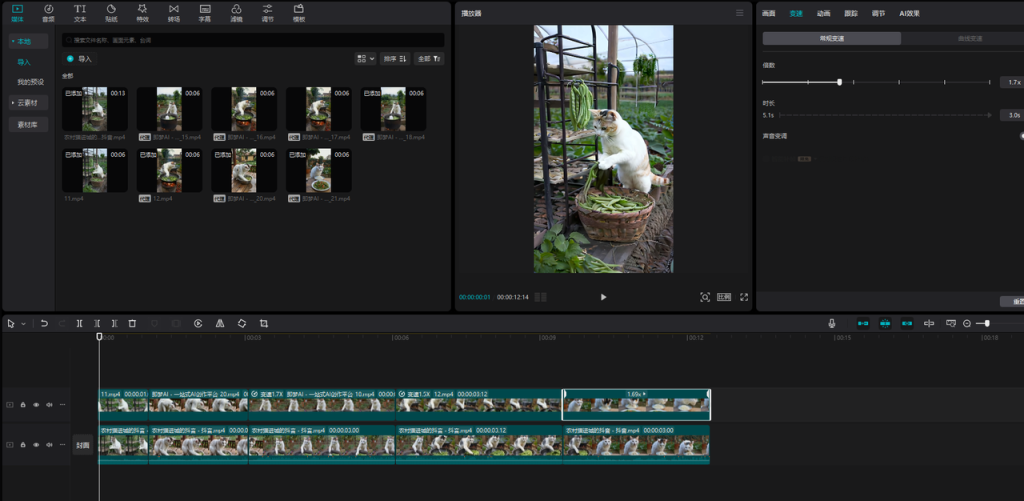
Task: Click the microphone voice-record icon
Action: (832, 323)
